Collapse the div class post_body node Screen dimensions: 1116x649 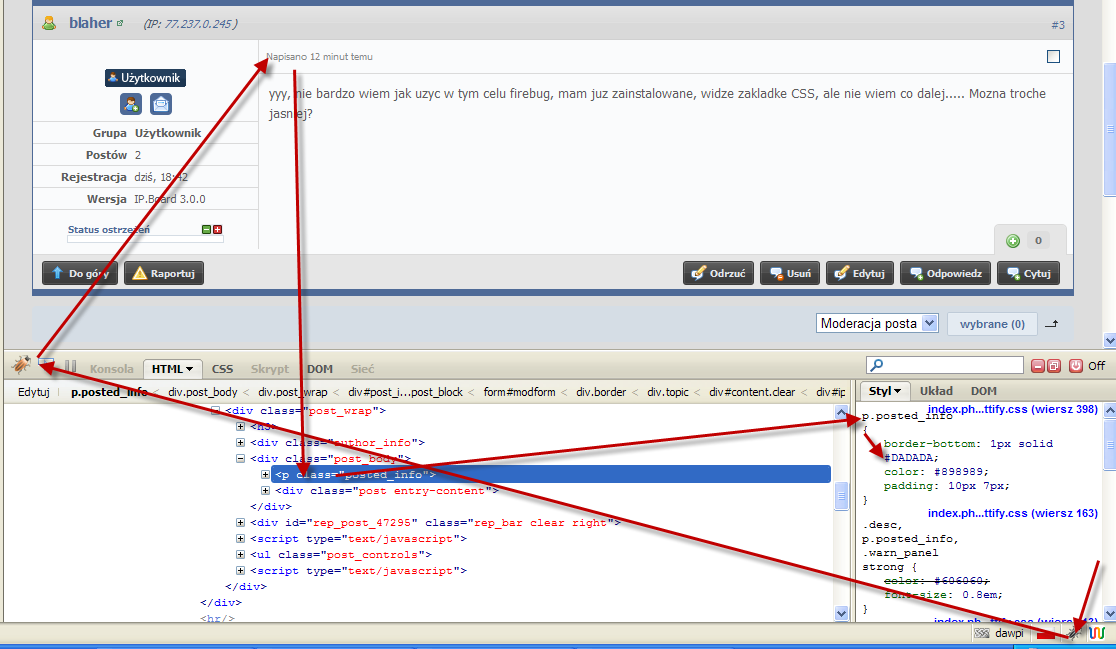241,459
